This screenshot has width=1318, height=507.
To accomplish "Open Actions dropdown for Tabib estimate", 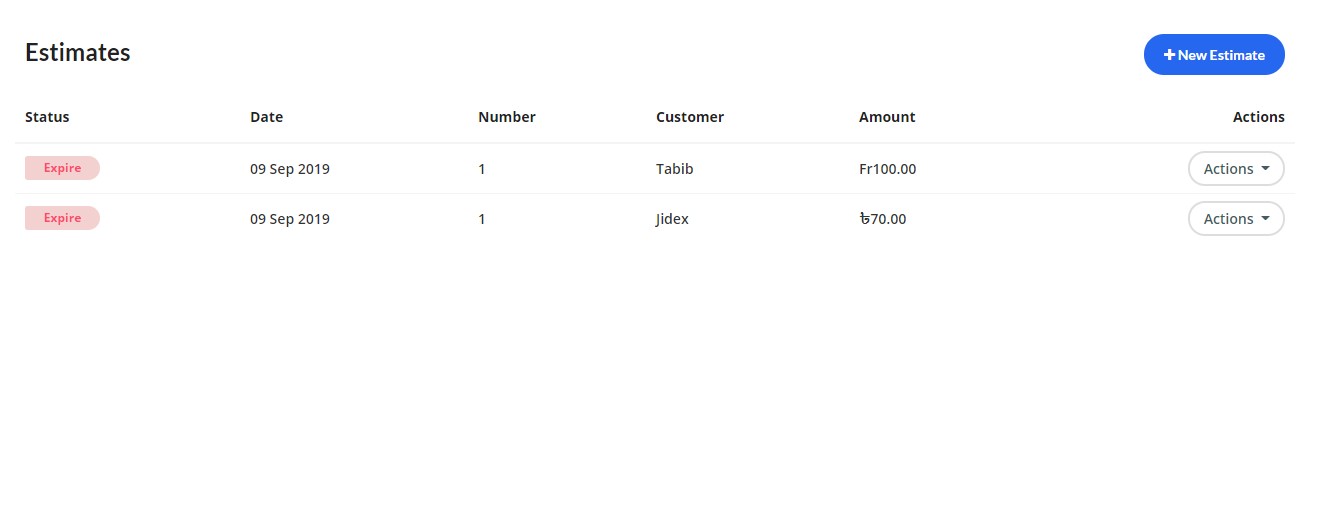I will (x=1235, y=169).
